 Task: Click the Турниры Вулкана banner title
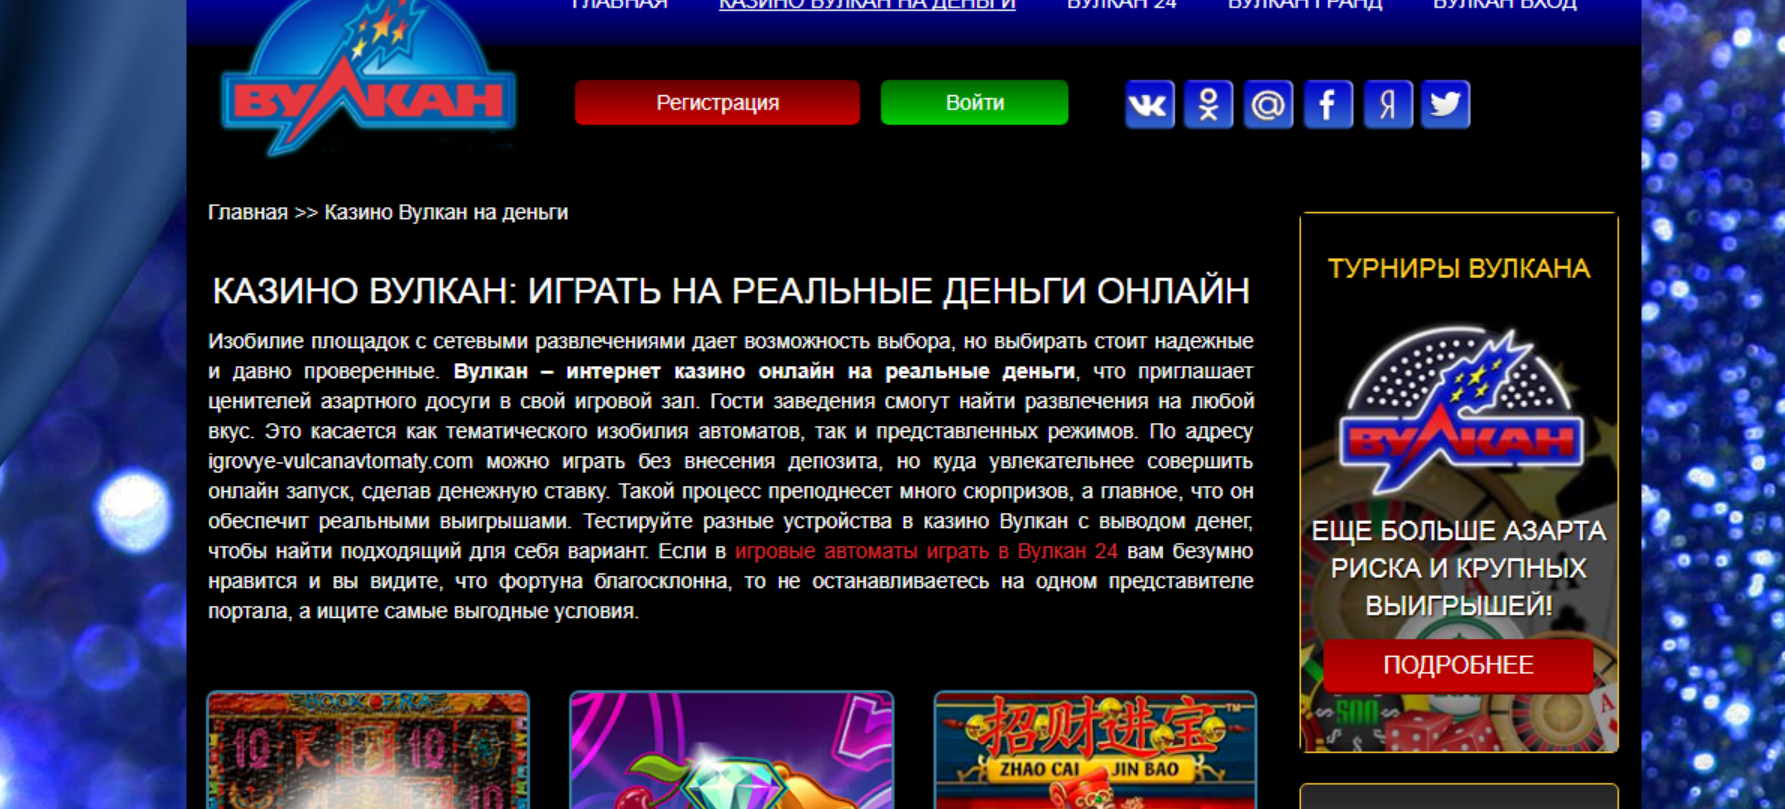pyautogui.click(x=1458, y=268)
